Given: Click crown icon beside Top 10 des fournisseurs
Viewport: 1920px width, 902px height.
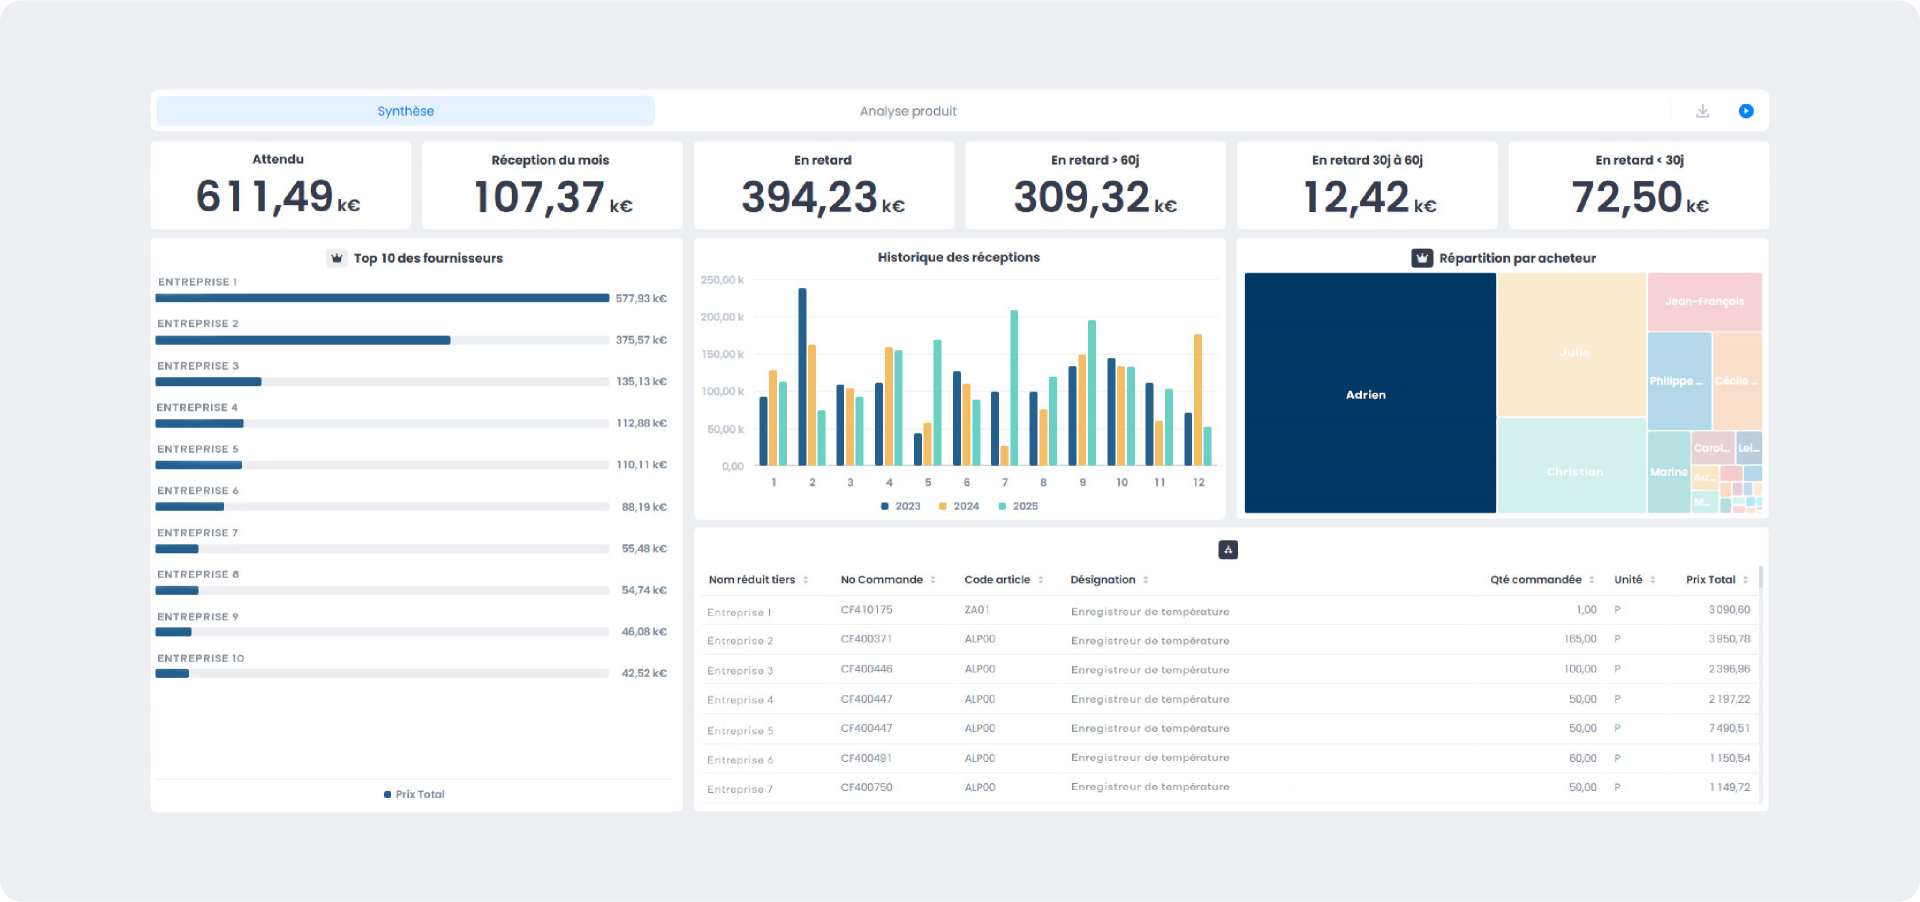Looking at the screenshot, I should 337,258.
